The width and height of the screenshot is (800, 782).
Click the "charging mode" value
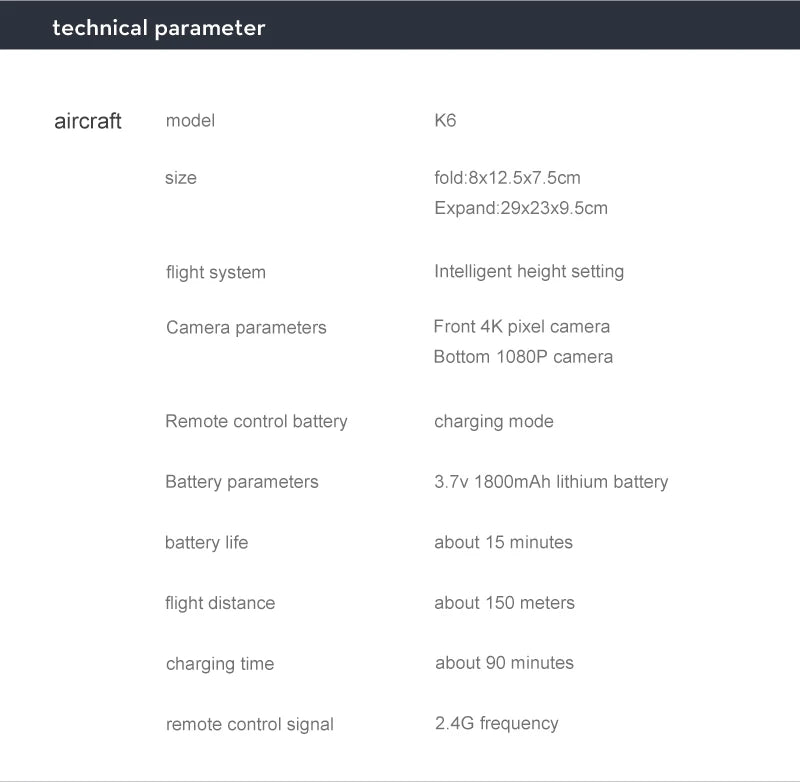pyautogui.click(x=494, y=421)
